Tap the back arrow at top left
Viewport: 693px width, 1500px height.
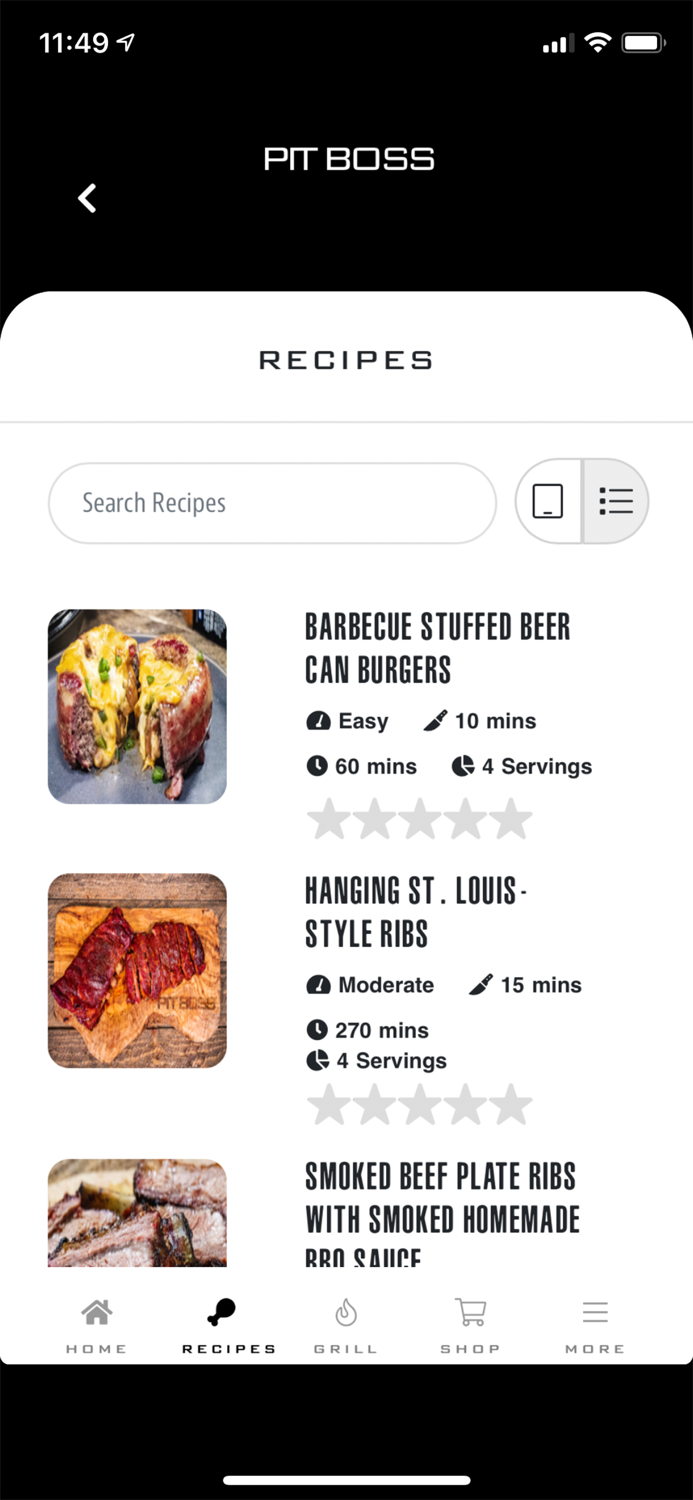coord(87,198)
